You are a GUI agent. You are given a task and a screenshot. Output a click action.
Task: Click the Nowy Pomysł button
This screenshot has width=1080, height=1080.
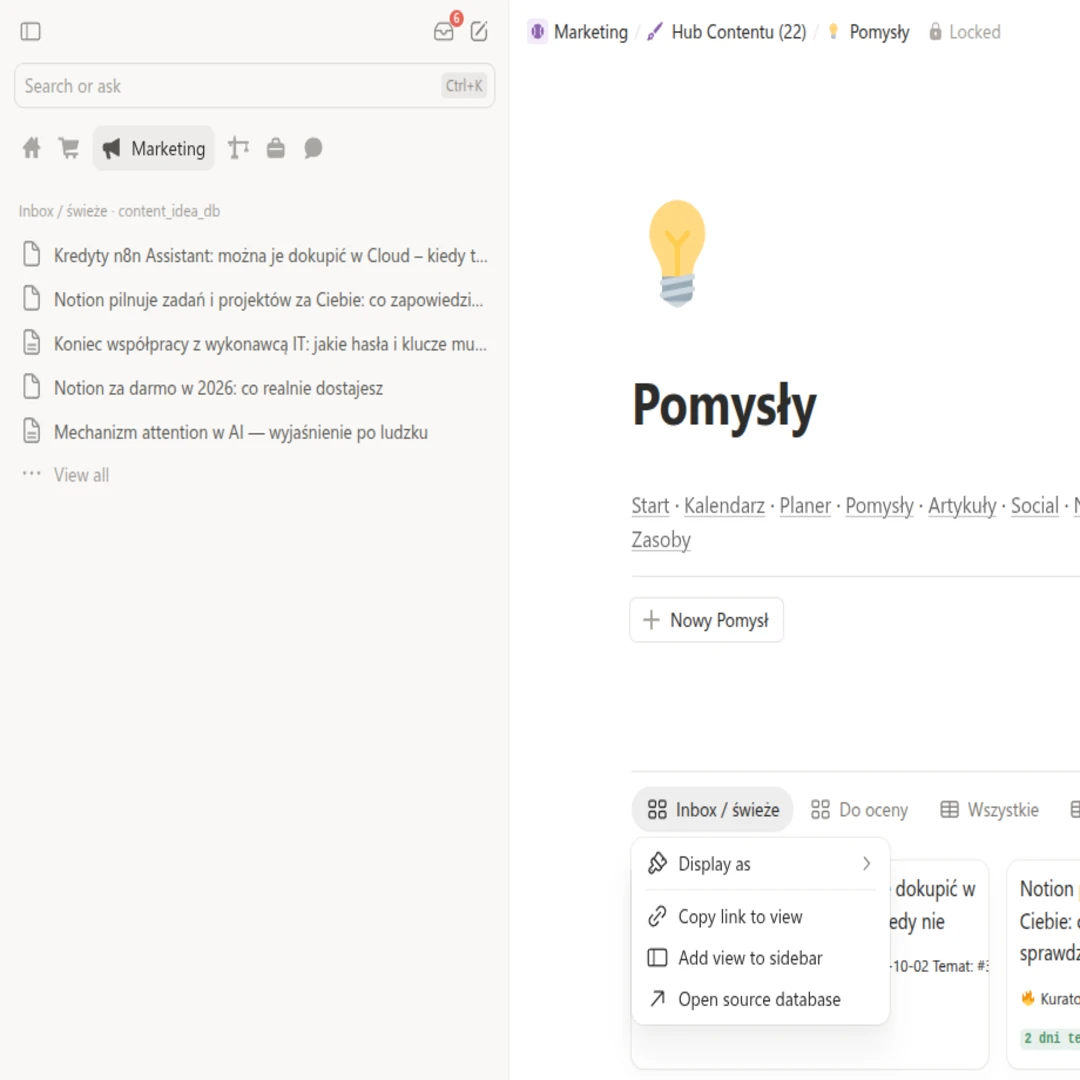pos(706,620)
